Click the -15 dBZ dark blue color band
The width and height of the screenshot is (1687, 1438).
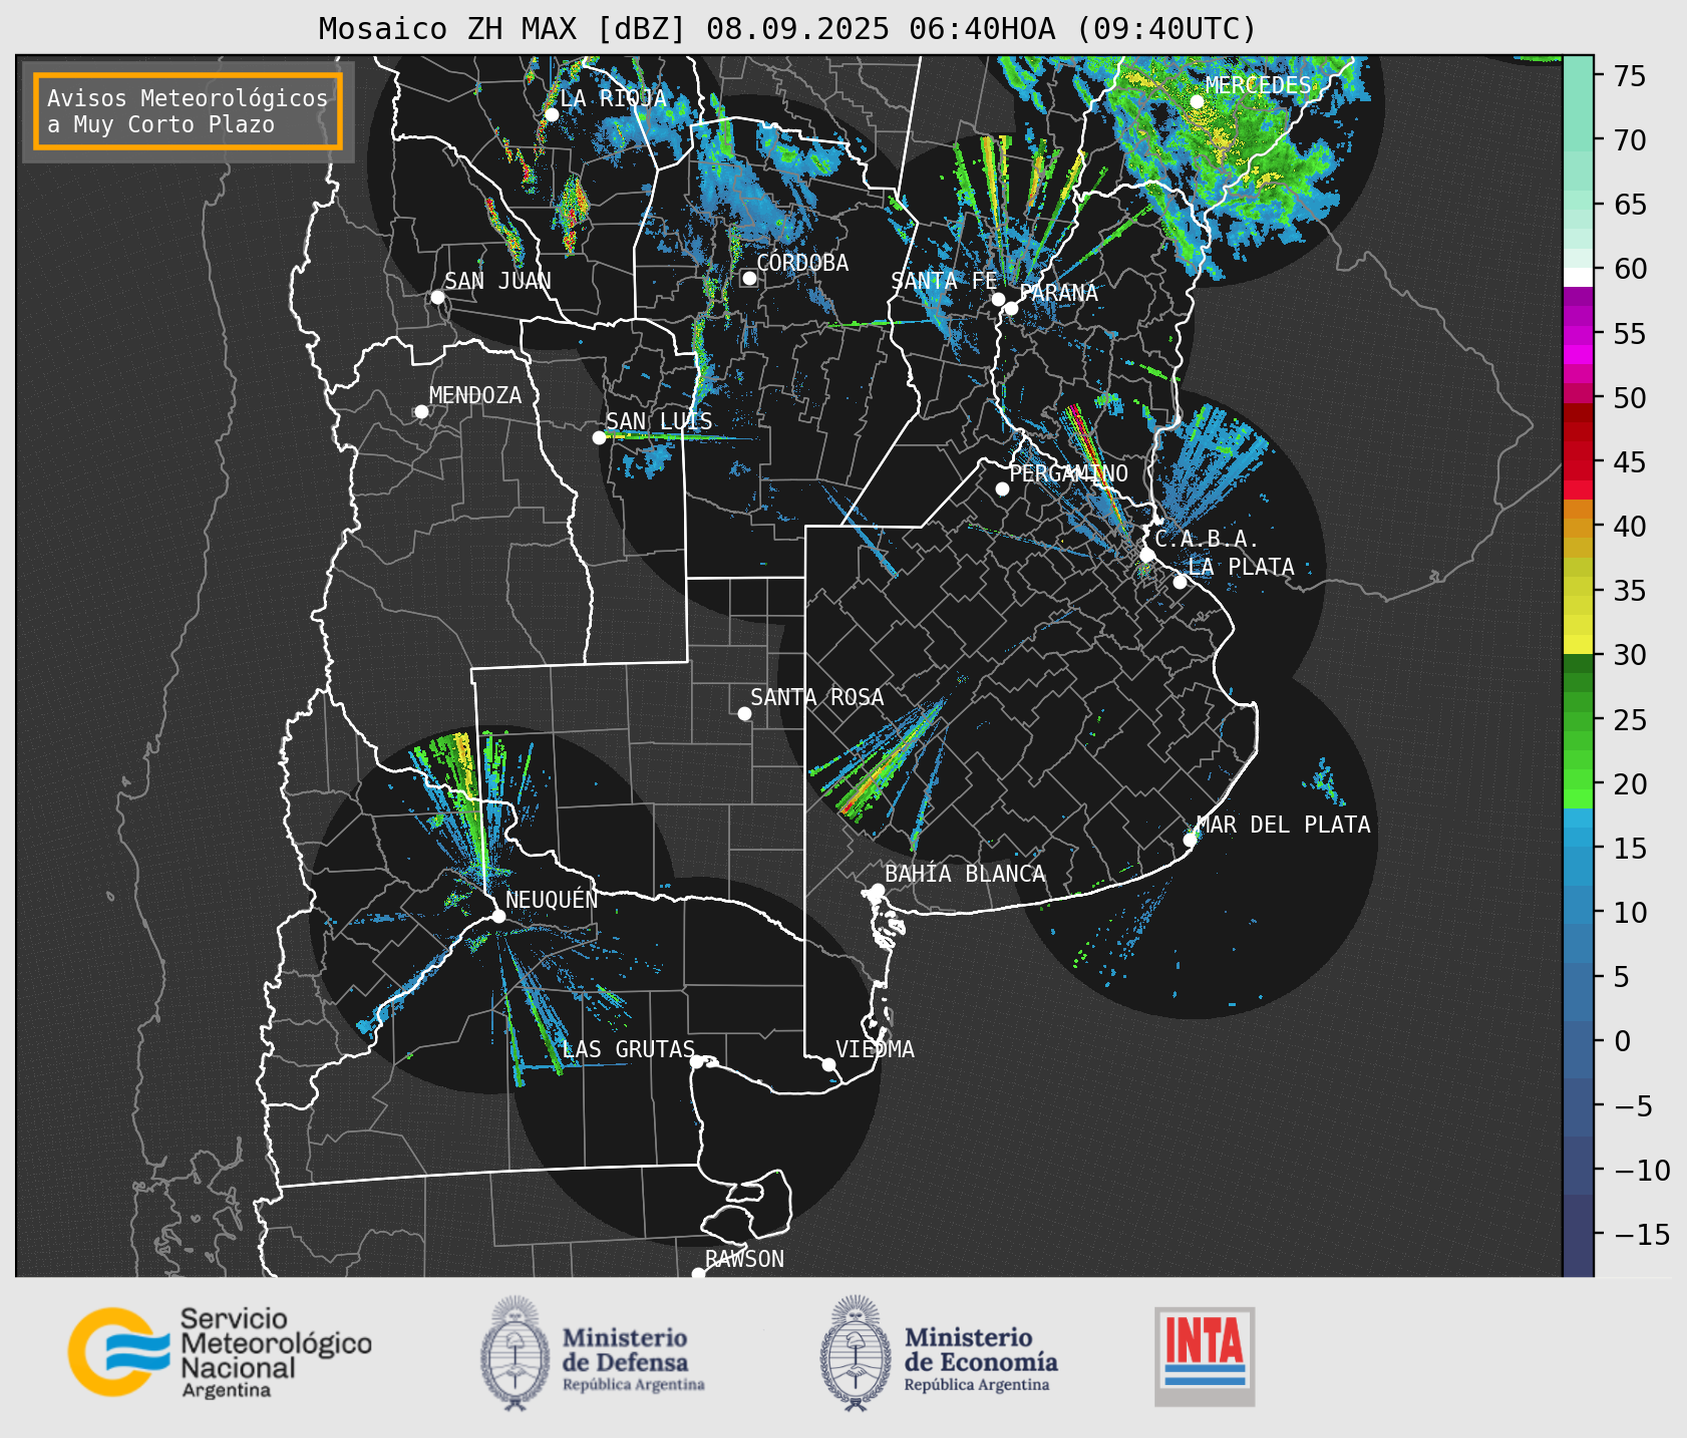click(x=1578, y=1235)
